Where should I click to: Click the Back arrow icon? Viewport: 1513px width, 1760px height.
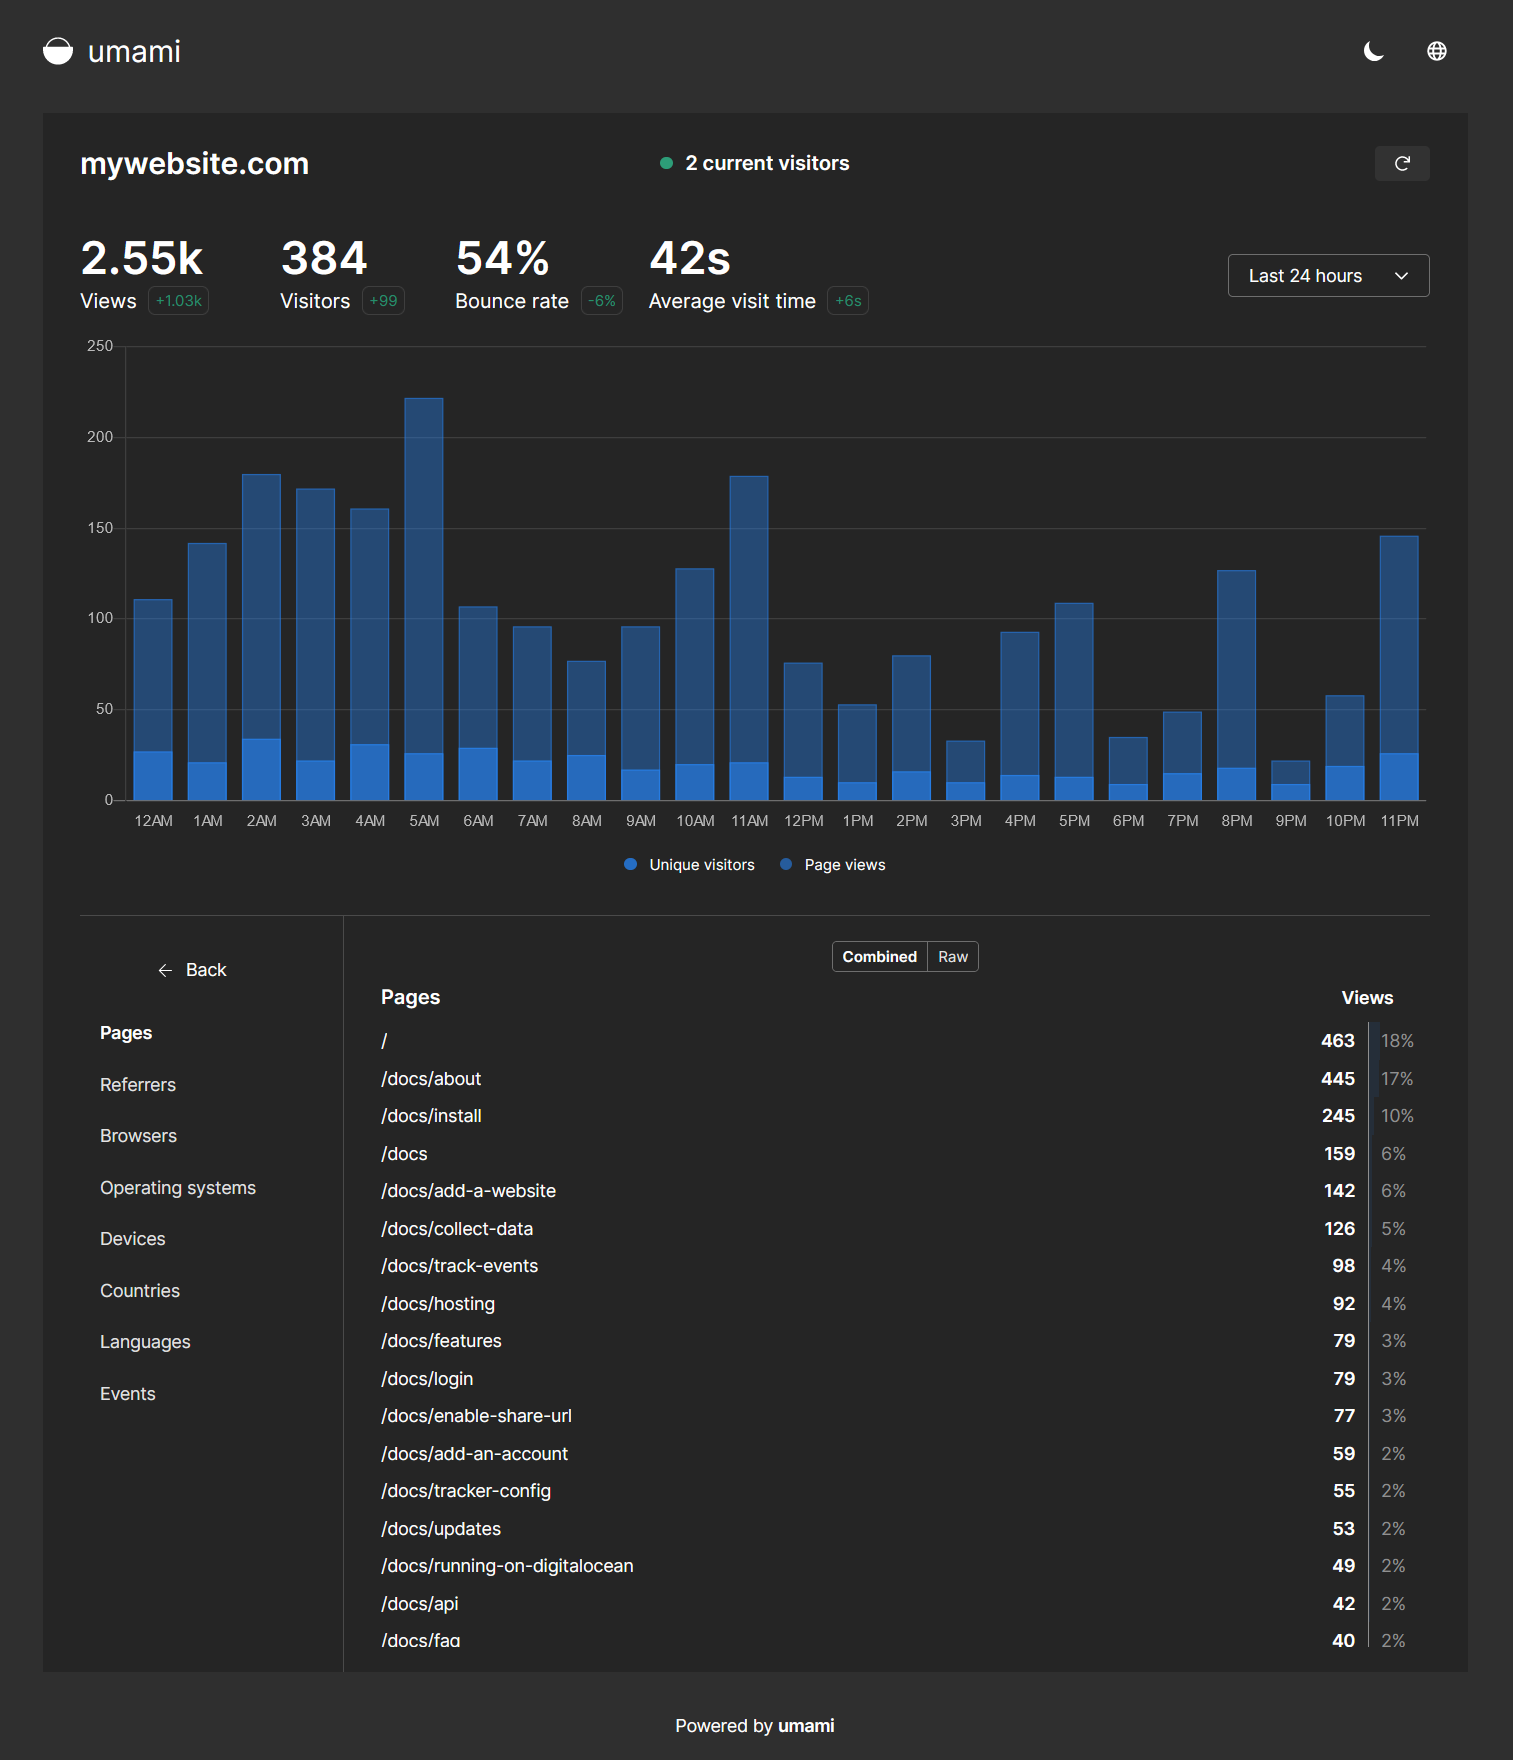165,970
